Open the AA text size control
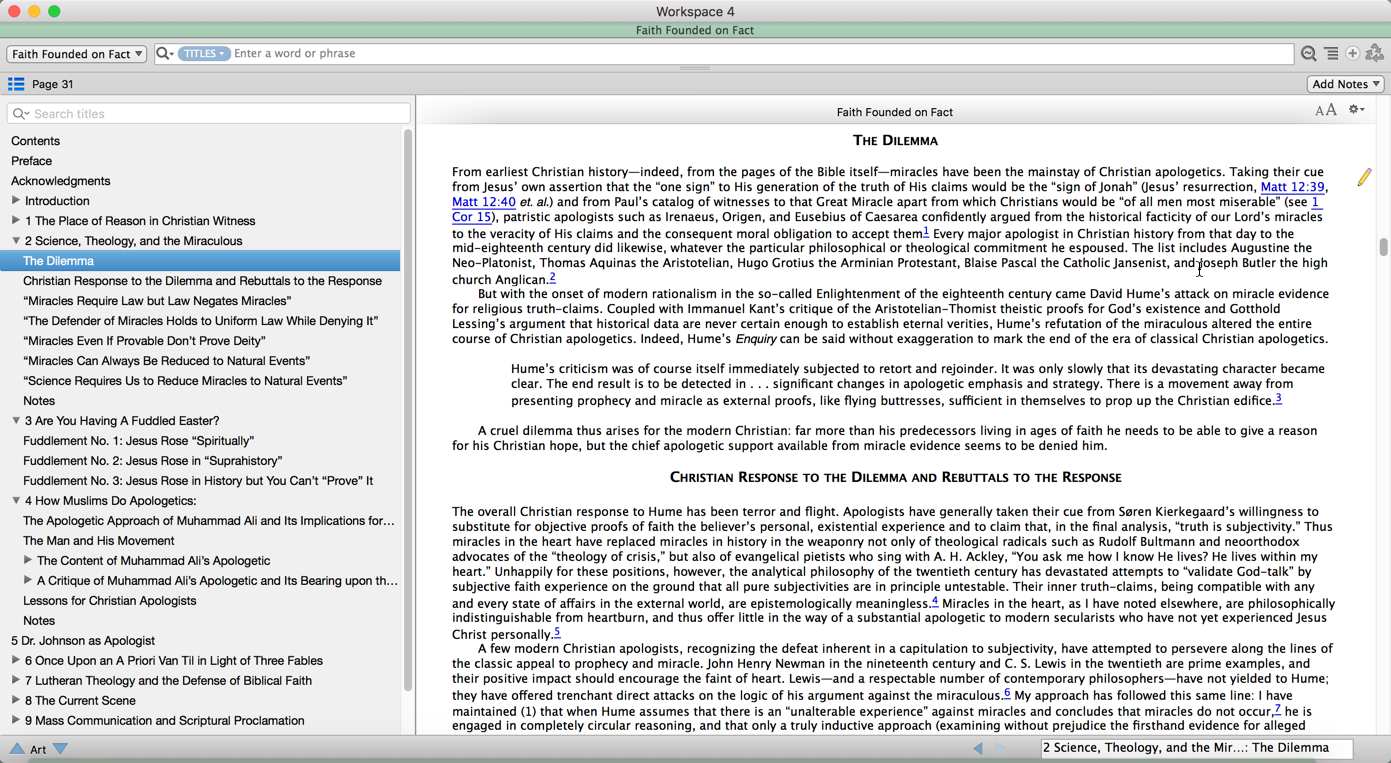The height and width of the screenshot is (763, 1391). tap(1326, 111)
